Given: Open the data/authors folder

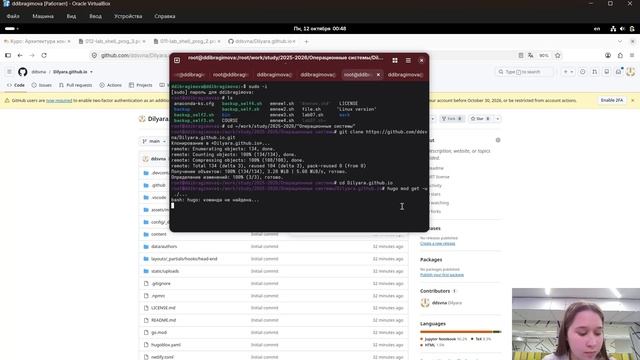Looking at the screenshot, I should pos(164,247).
